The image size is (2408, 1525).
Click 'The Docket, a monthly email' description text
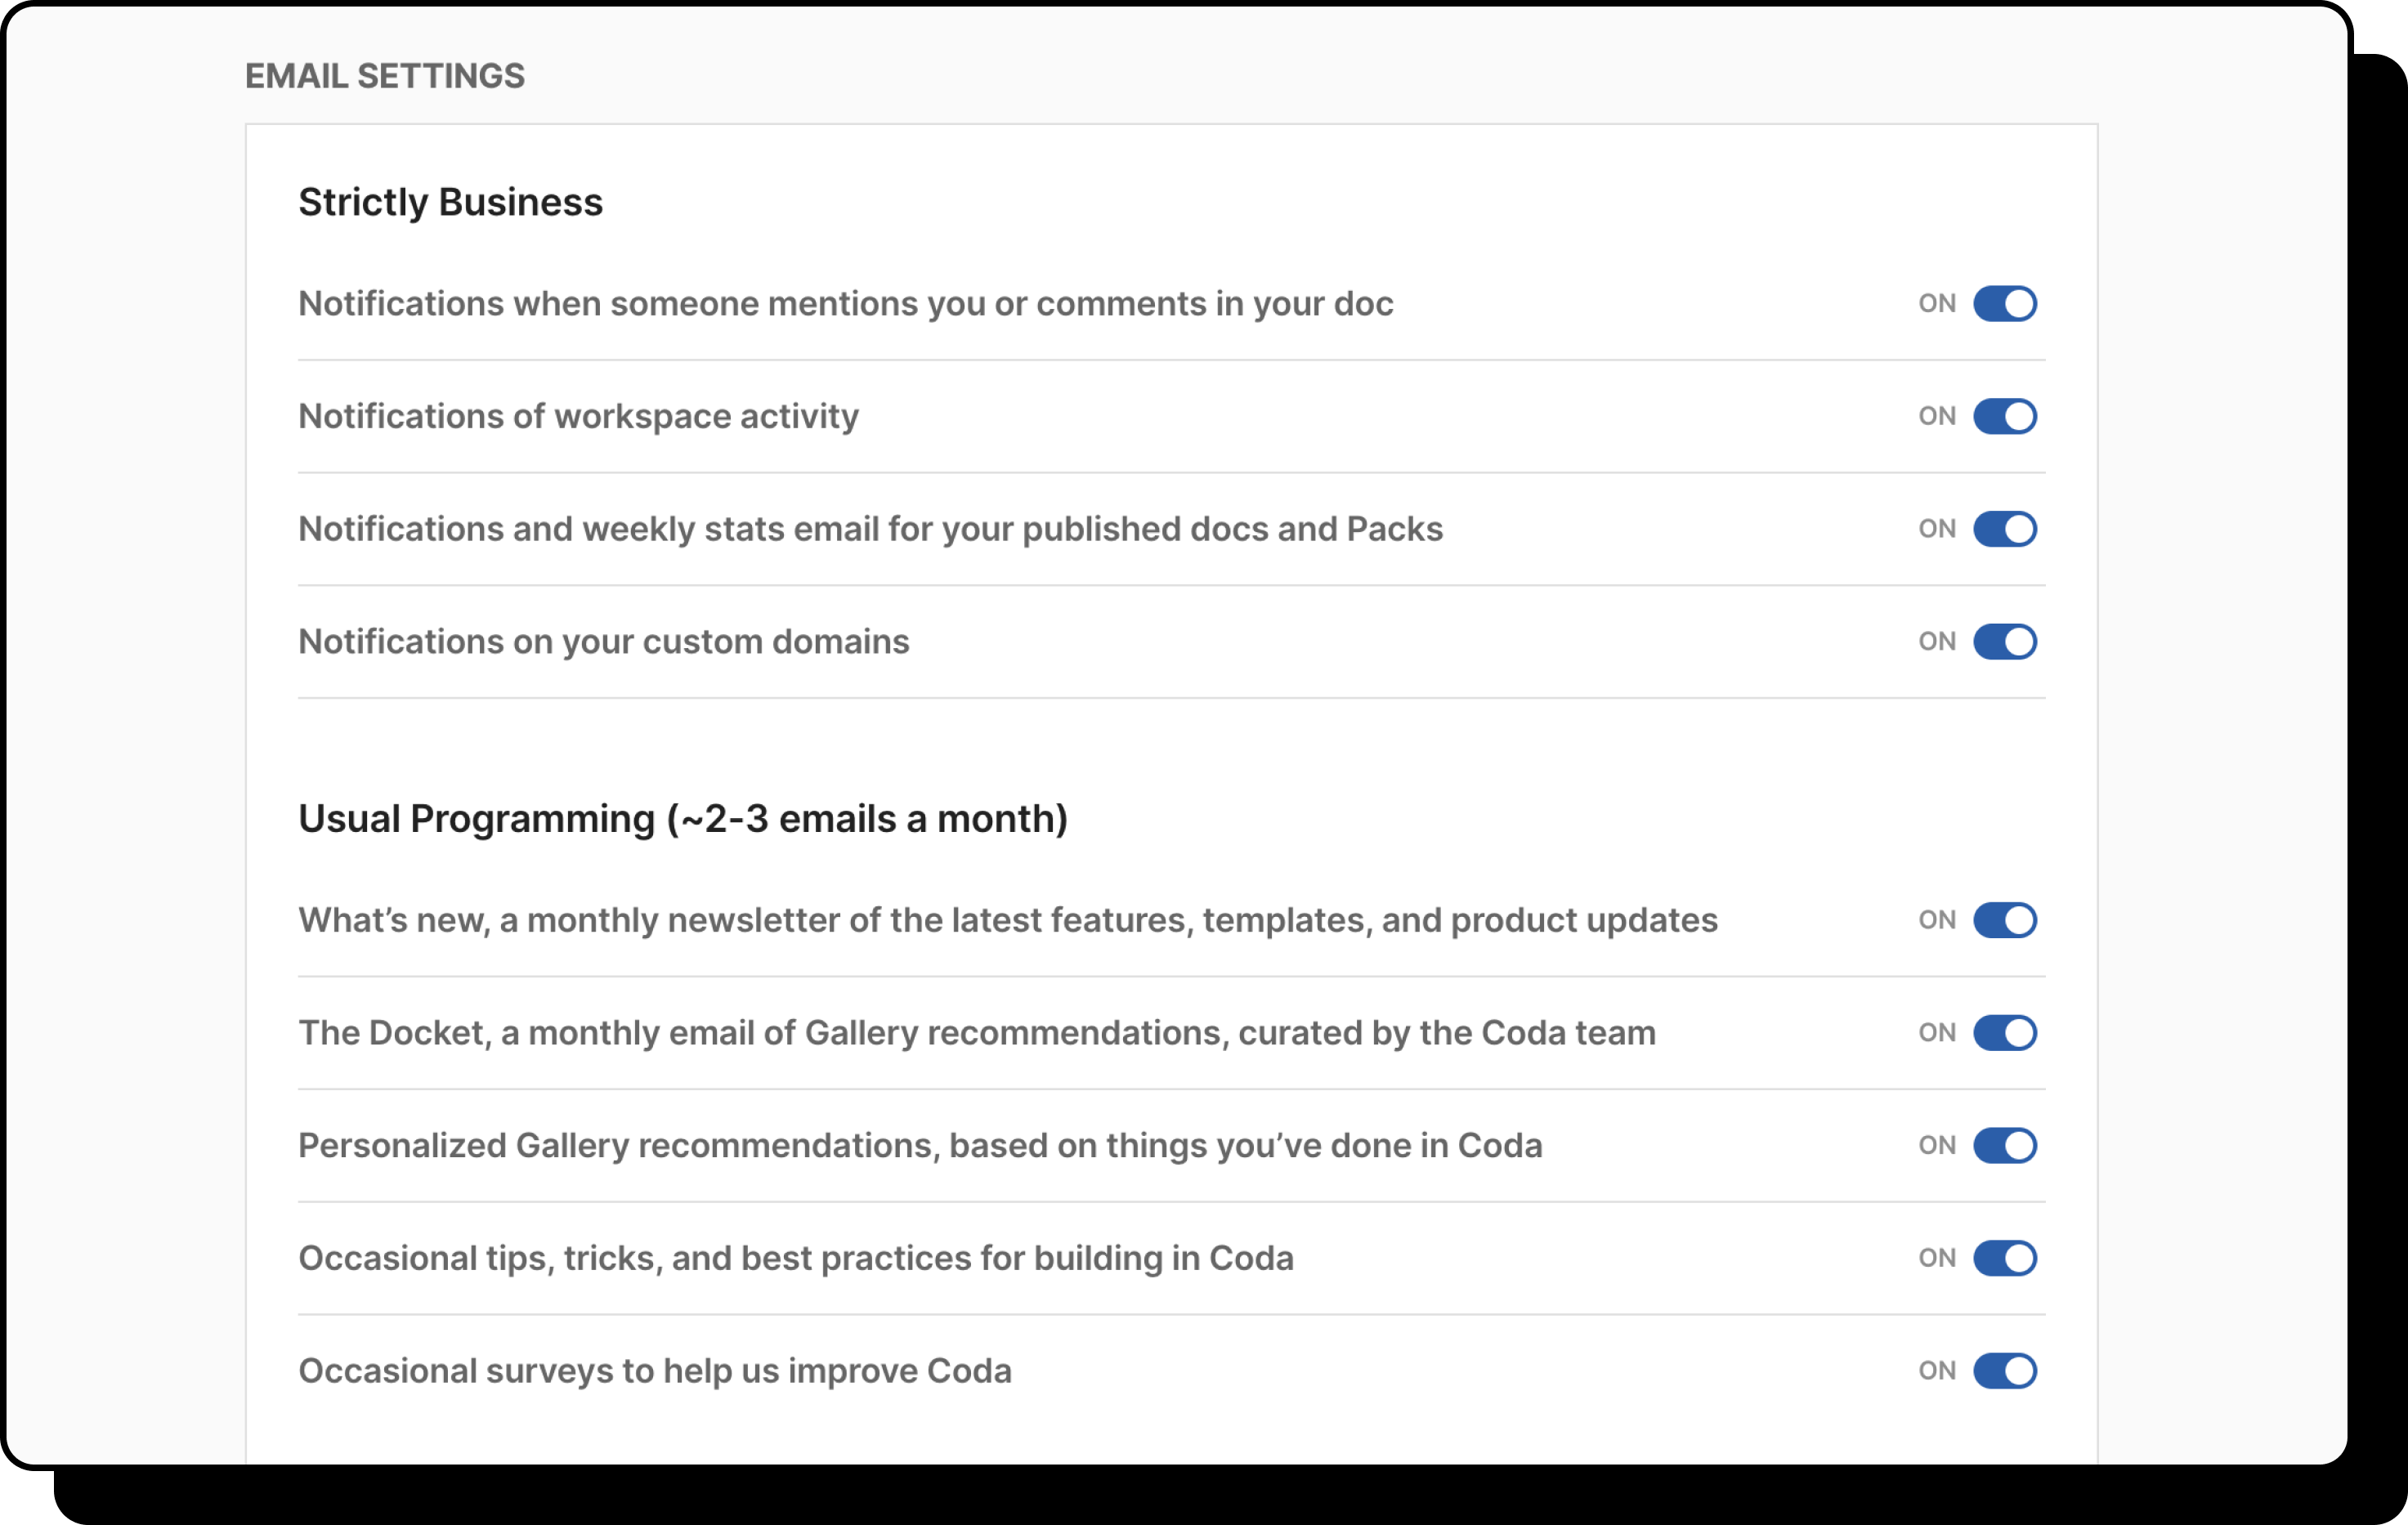click(977, 1032)
